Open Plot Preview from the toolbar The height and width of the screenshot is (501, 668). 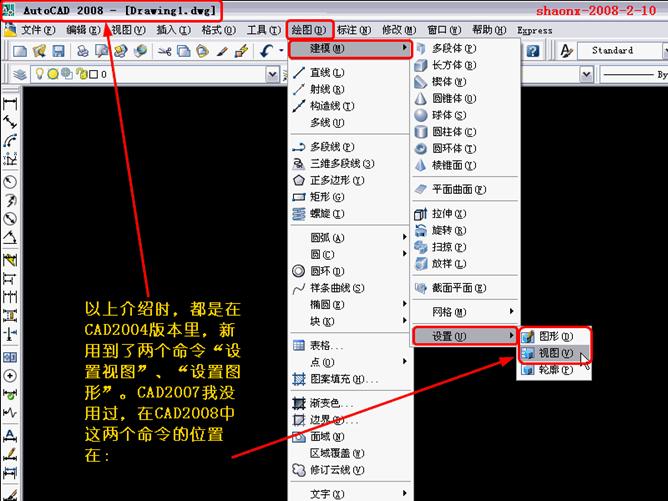point(101,51)
